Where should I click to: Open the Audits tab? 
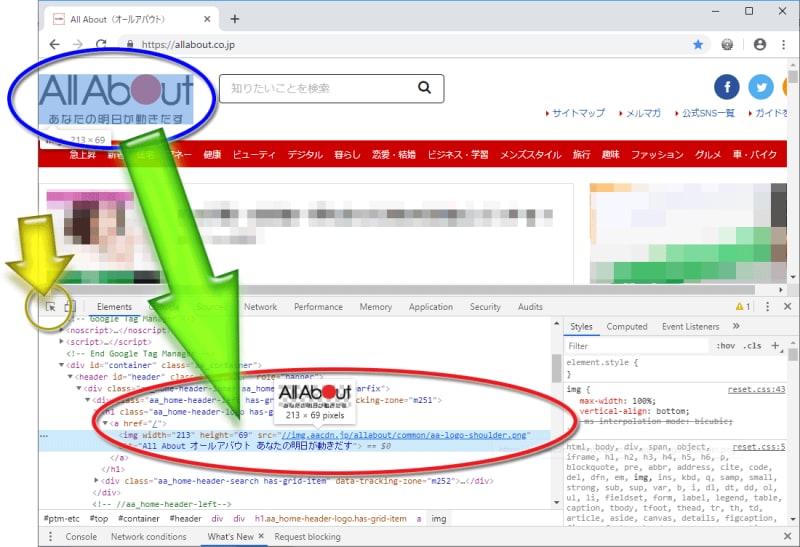coord(530,307)
